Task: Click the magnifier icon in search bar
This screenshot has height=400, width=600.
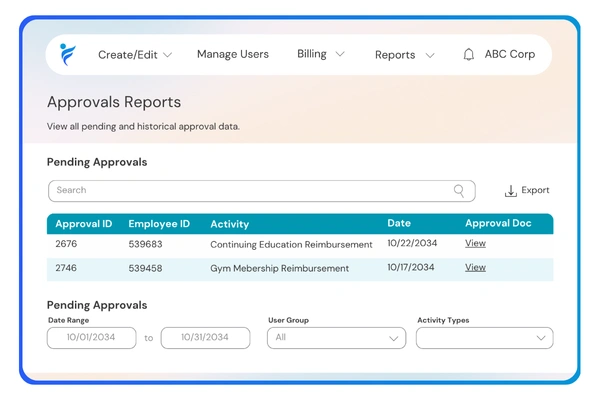Action: point(459,190)
